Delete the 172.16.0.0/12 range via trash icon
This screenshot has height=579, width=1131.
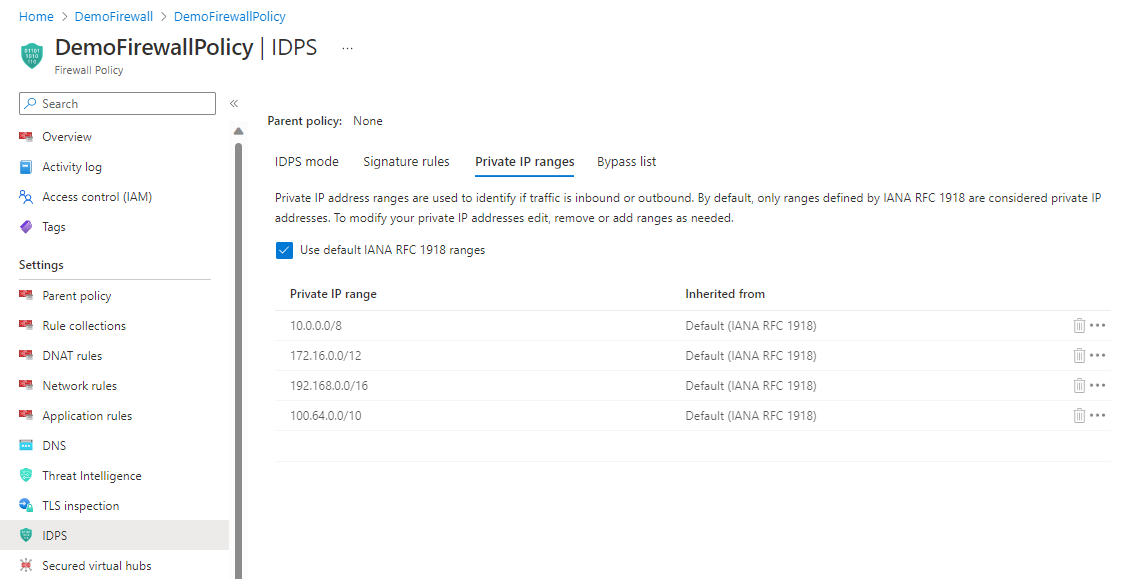pyautogui.click(x=1079, y=355)
